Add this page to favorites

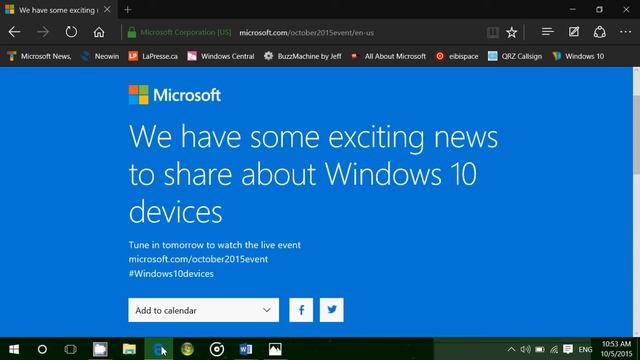pyautogui.click(x=511, y=32)
